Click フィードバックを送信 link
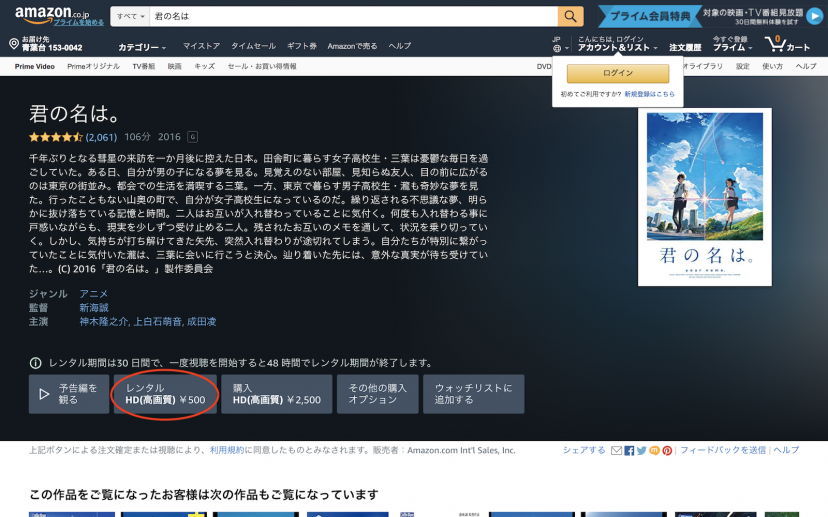828x517 pixels. coord(722,450)
